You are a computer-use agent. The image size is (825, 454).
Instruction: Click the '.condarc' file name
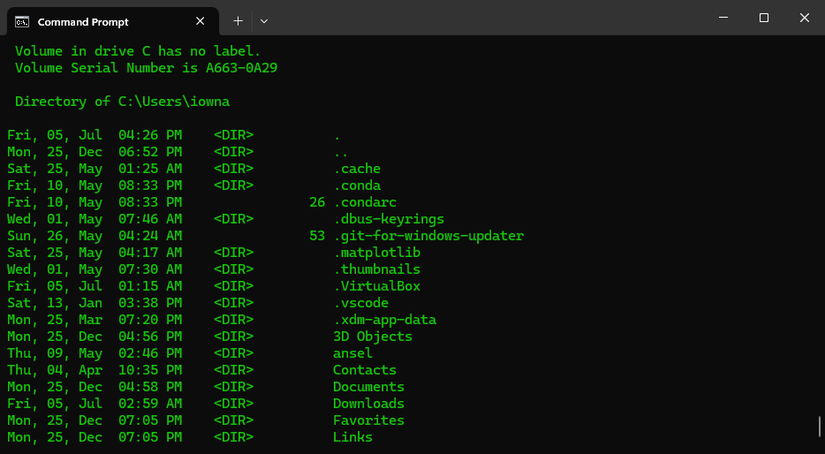365,203
